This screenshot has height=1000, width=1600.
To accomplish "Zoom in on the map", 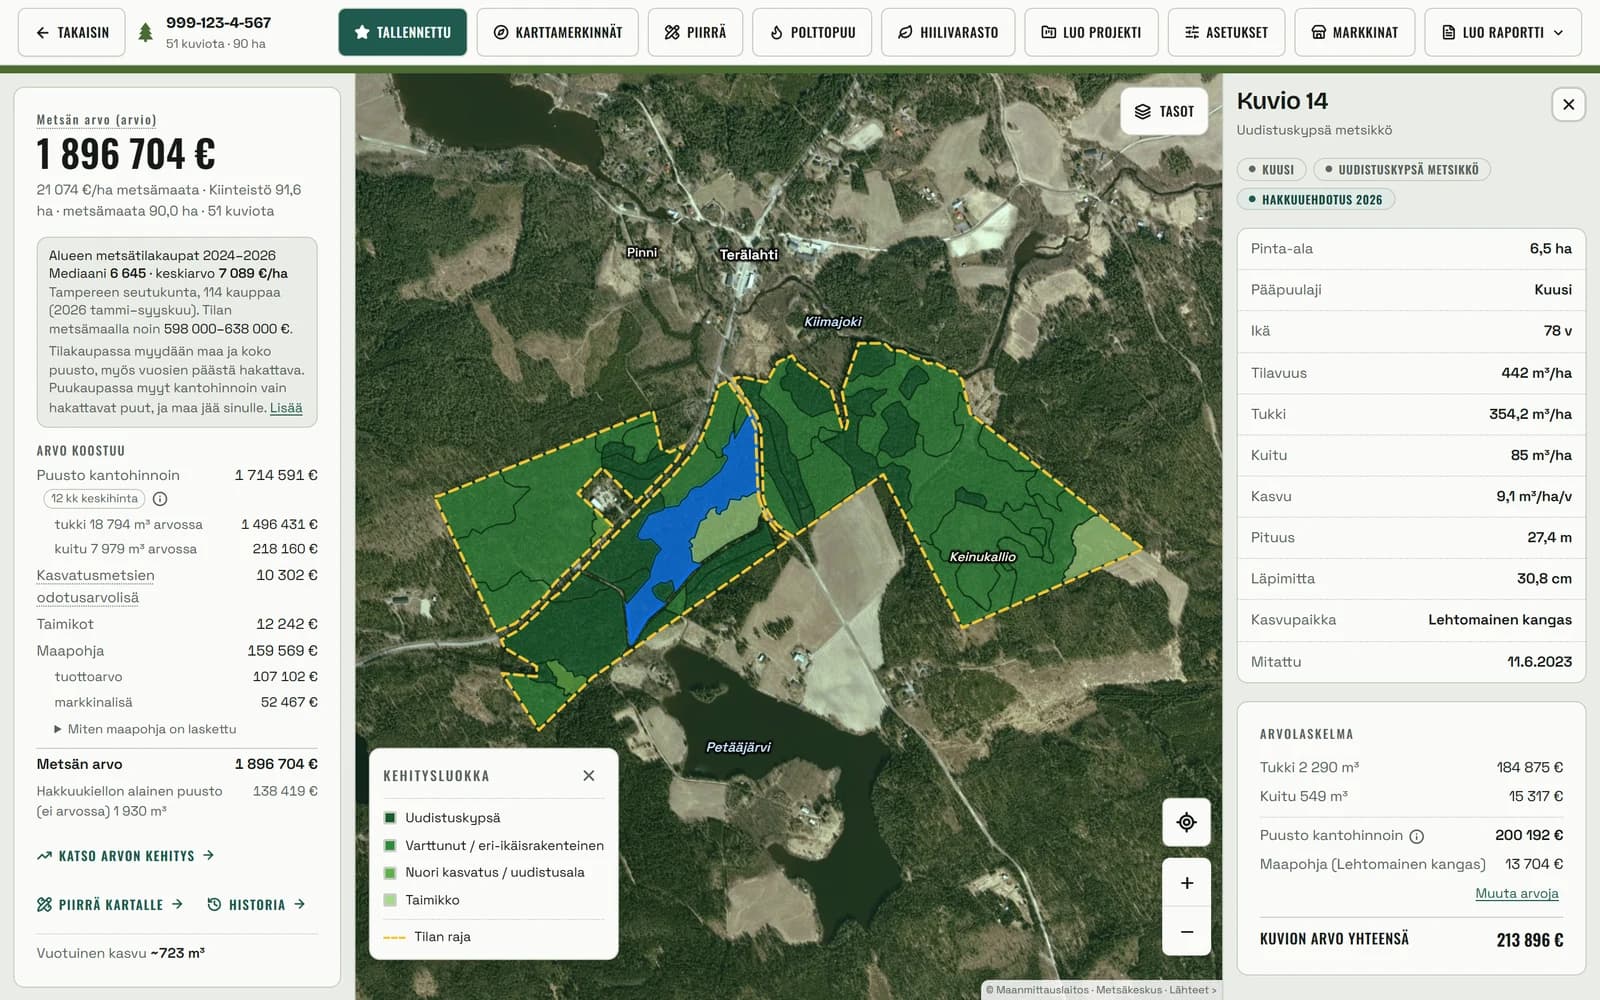I will point(1186,882).
